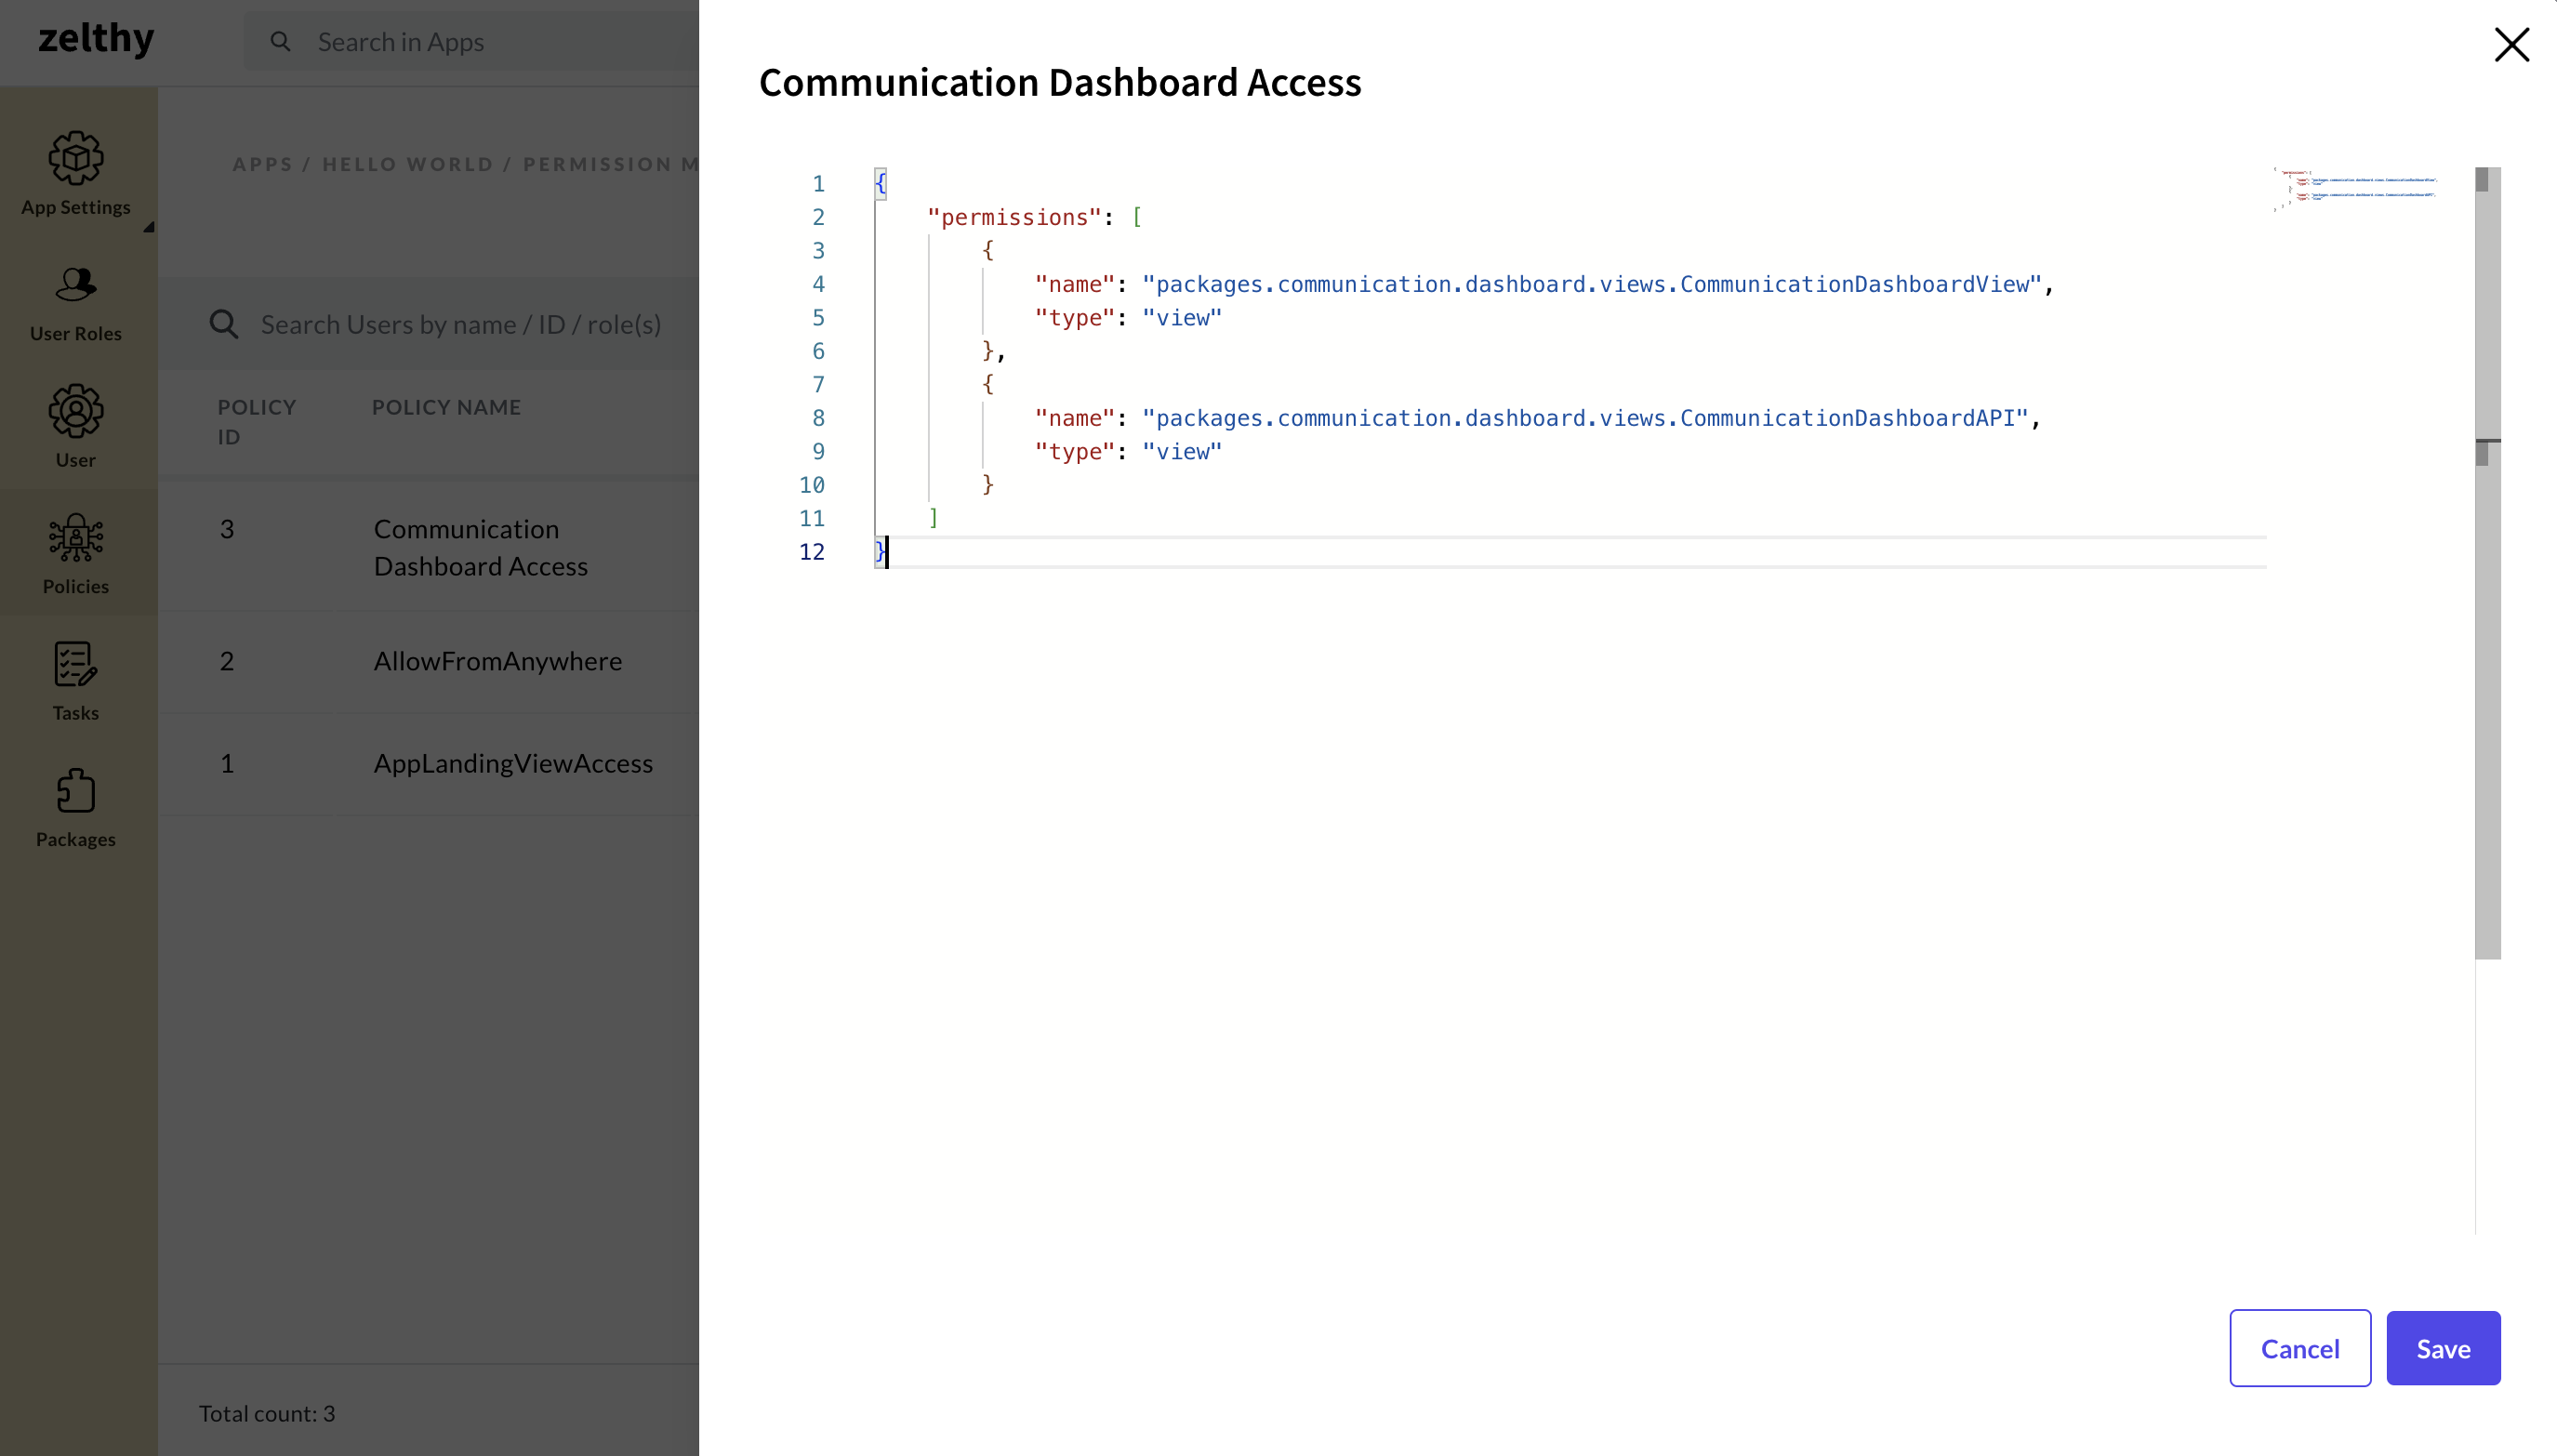Click the POLICY NAME column header
2557x1456 pixels.
tap(447, 407)
